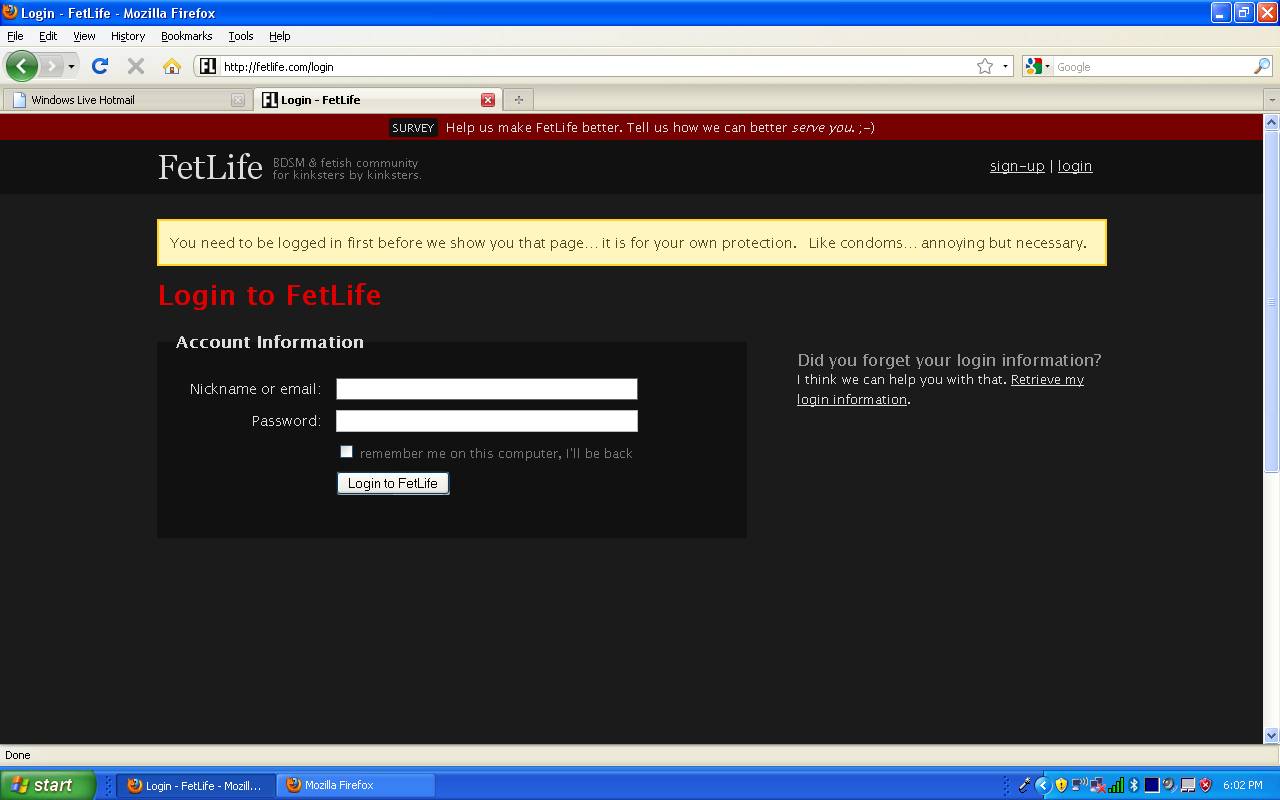Click the dark blue square tray icon

(1152, 785)
